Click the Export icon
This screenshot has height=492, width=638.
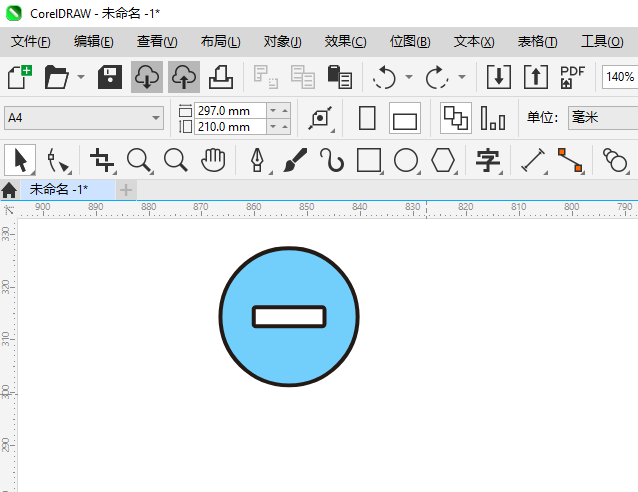click(535, 77)
